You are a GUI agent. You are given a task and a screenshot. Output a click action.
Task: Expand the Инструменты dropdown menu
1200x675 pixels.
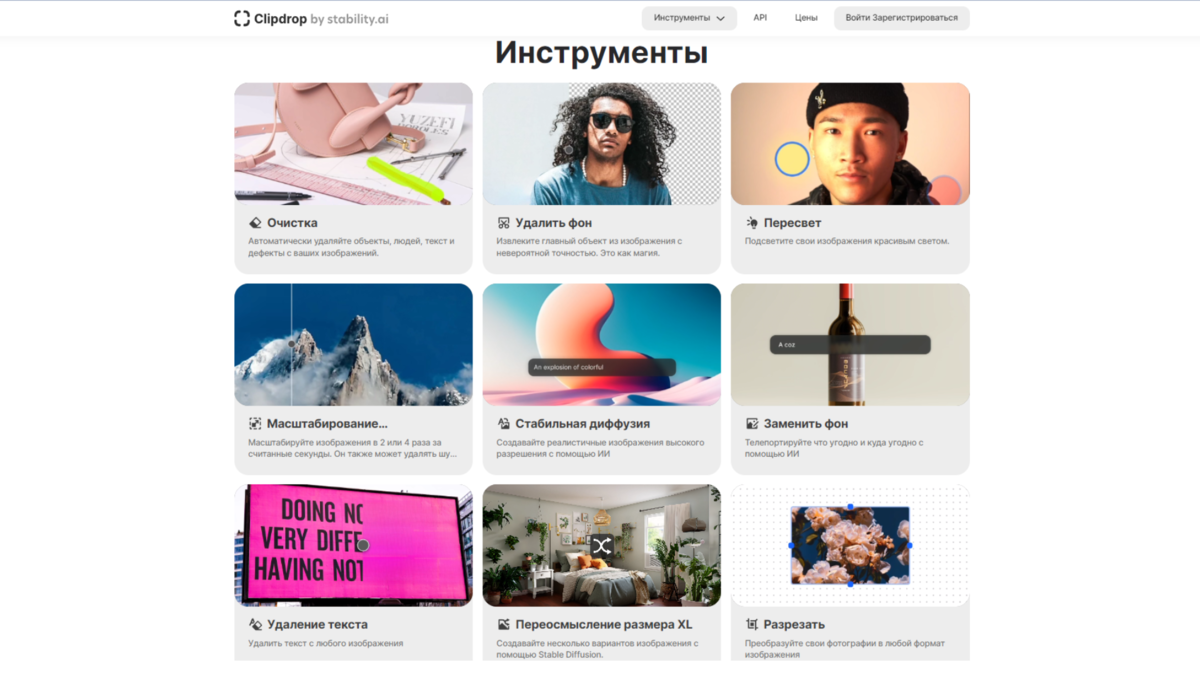coord(689,18)
